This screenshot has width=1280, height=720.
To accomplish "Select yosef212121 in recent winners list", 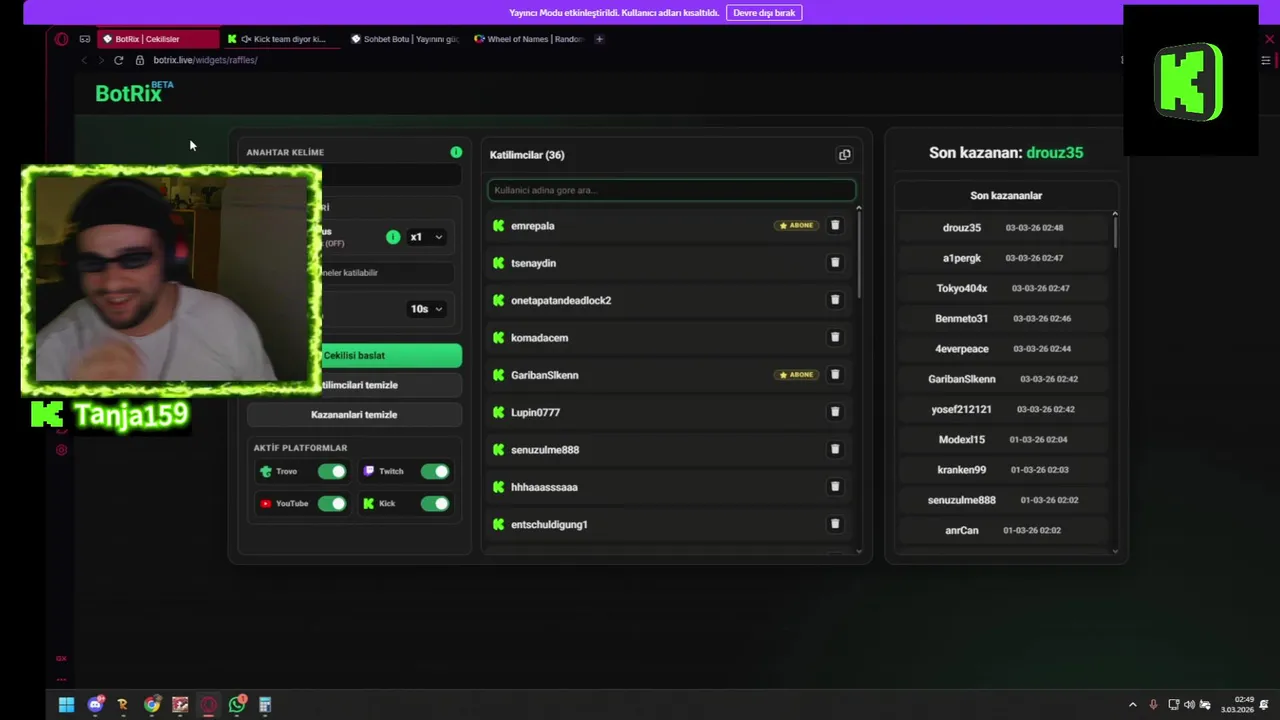I will [x=1003, y=409].
